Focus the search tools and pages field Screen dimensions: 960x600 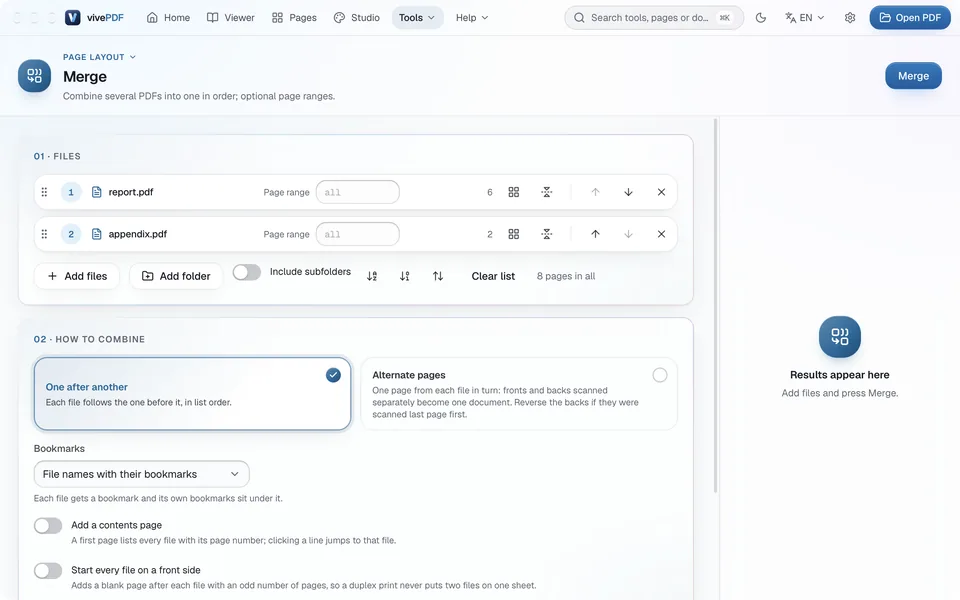click(654, 18)
